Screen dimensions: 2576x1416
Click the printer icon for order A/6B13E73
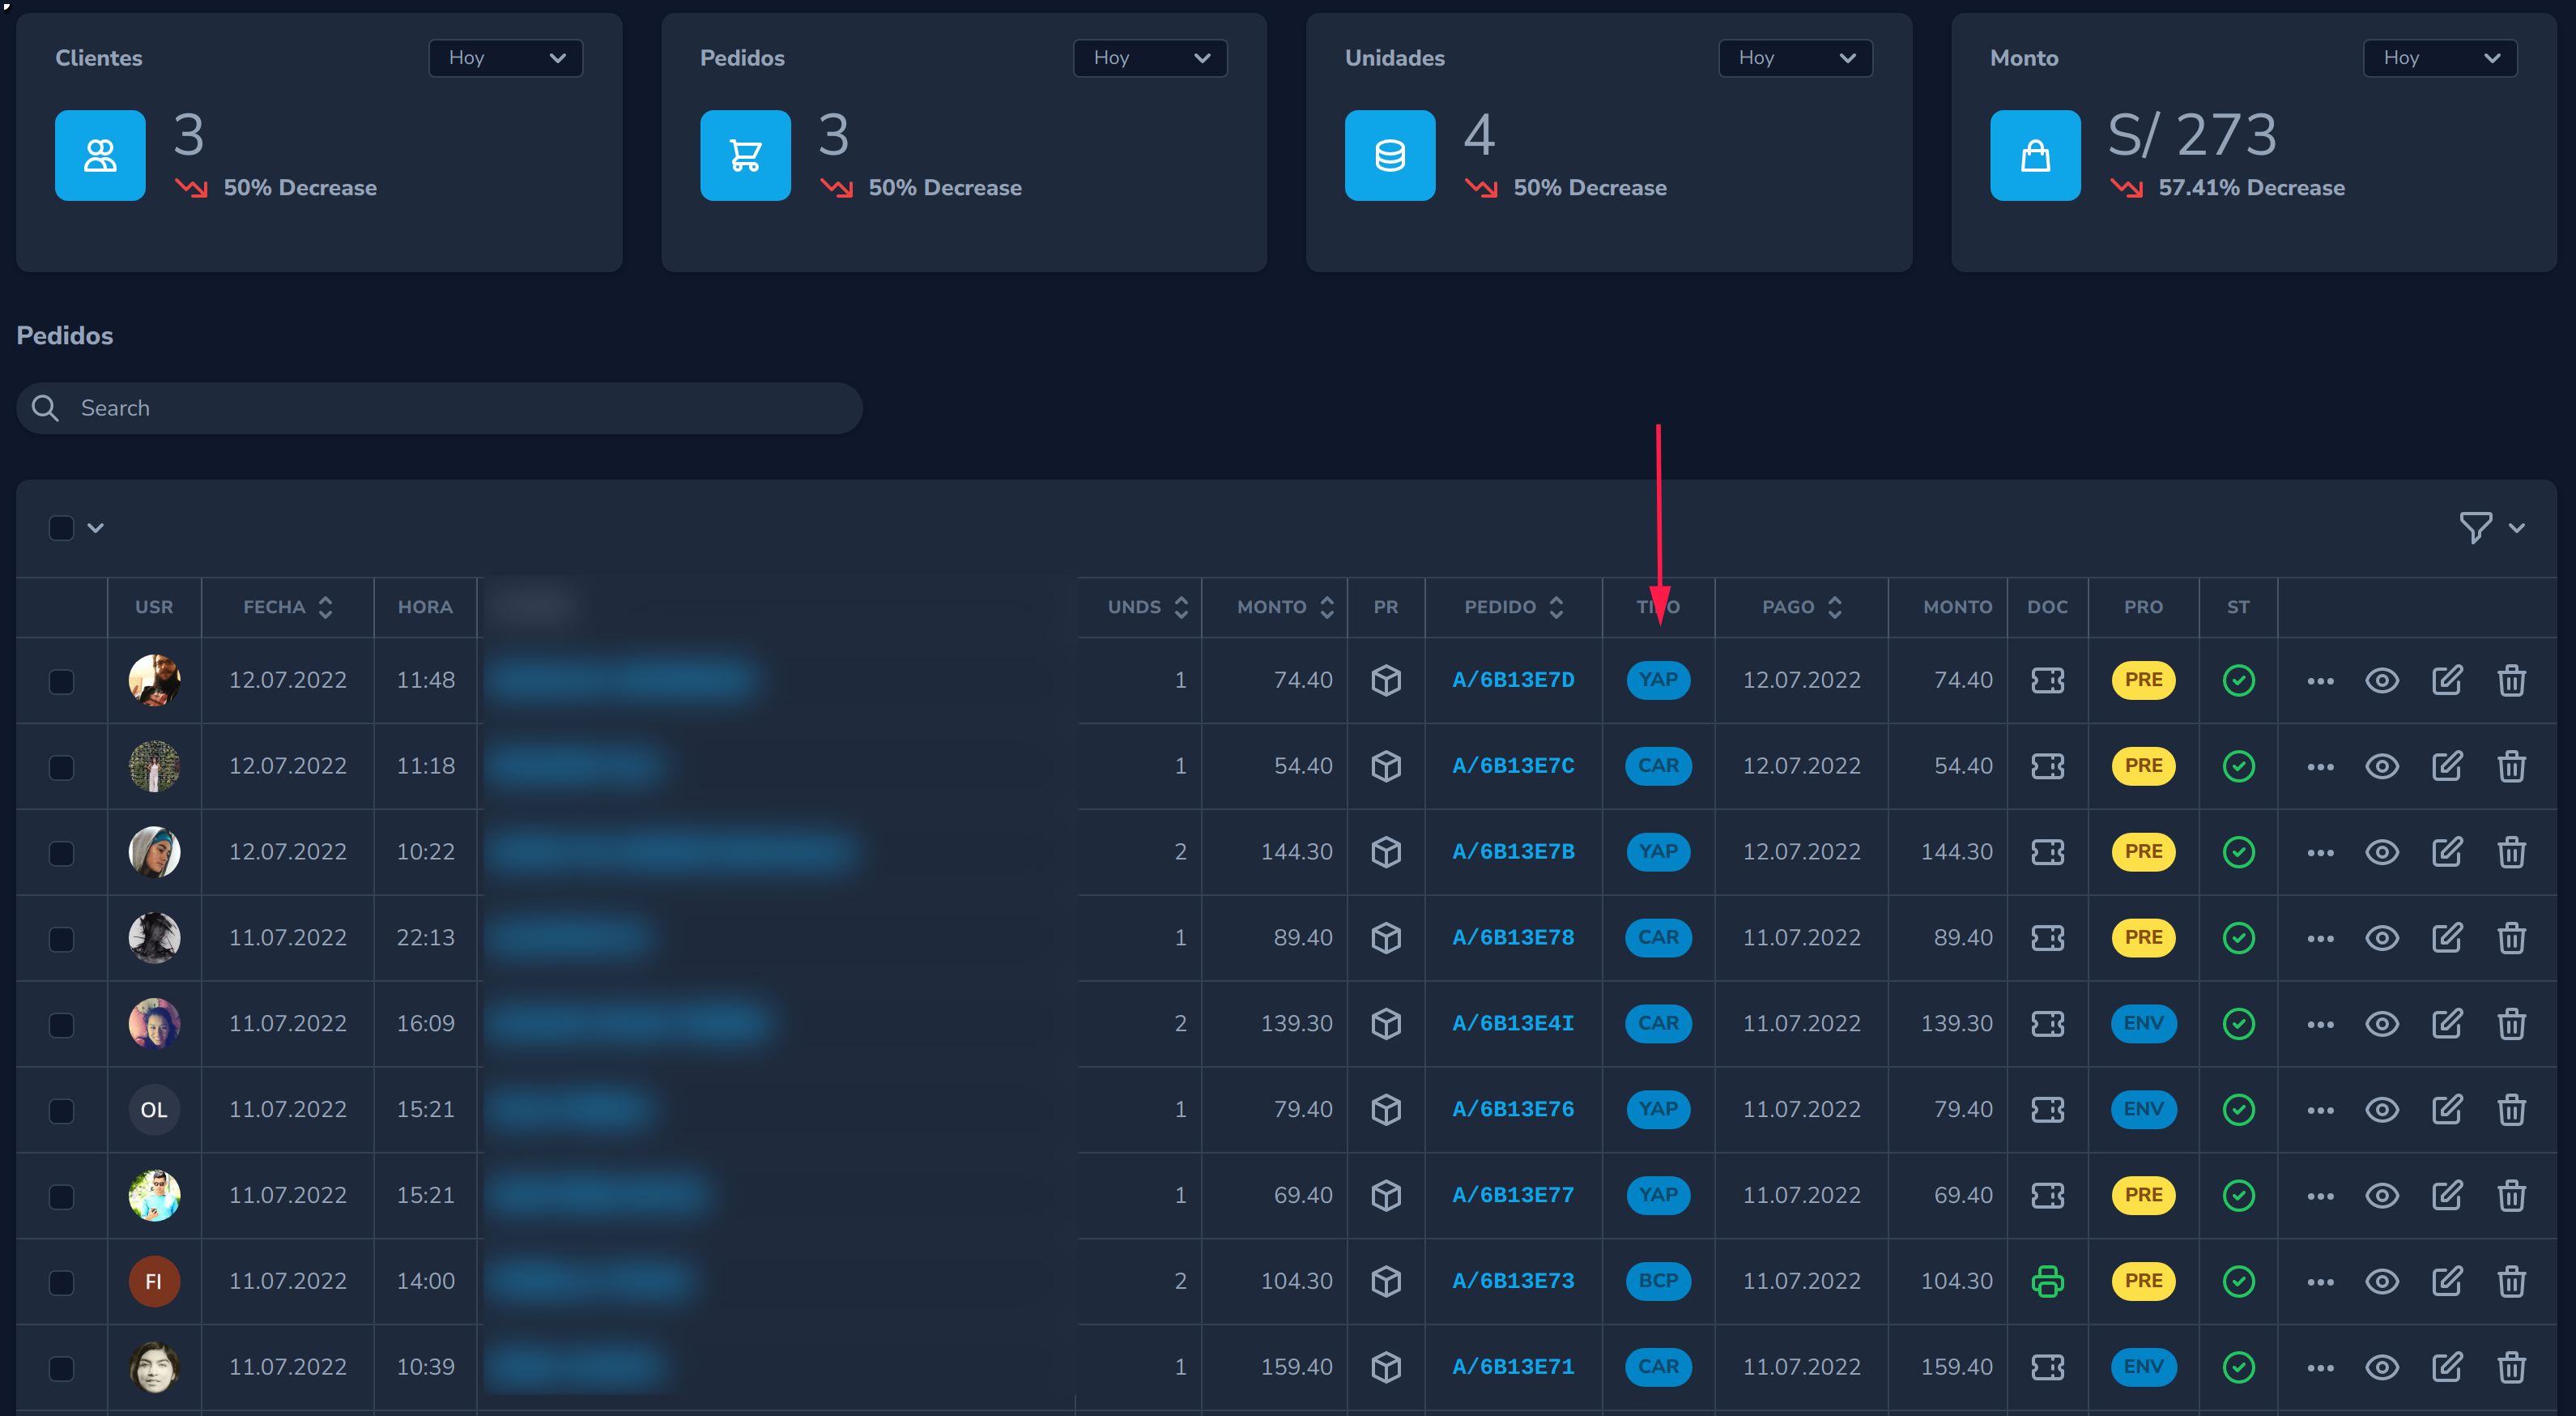[2047, 1281]
